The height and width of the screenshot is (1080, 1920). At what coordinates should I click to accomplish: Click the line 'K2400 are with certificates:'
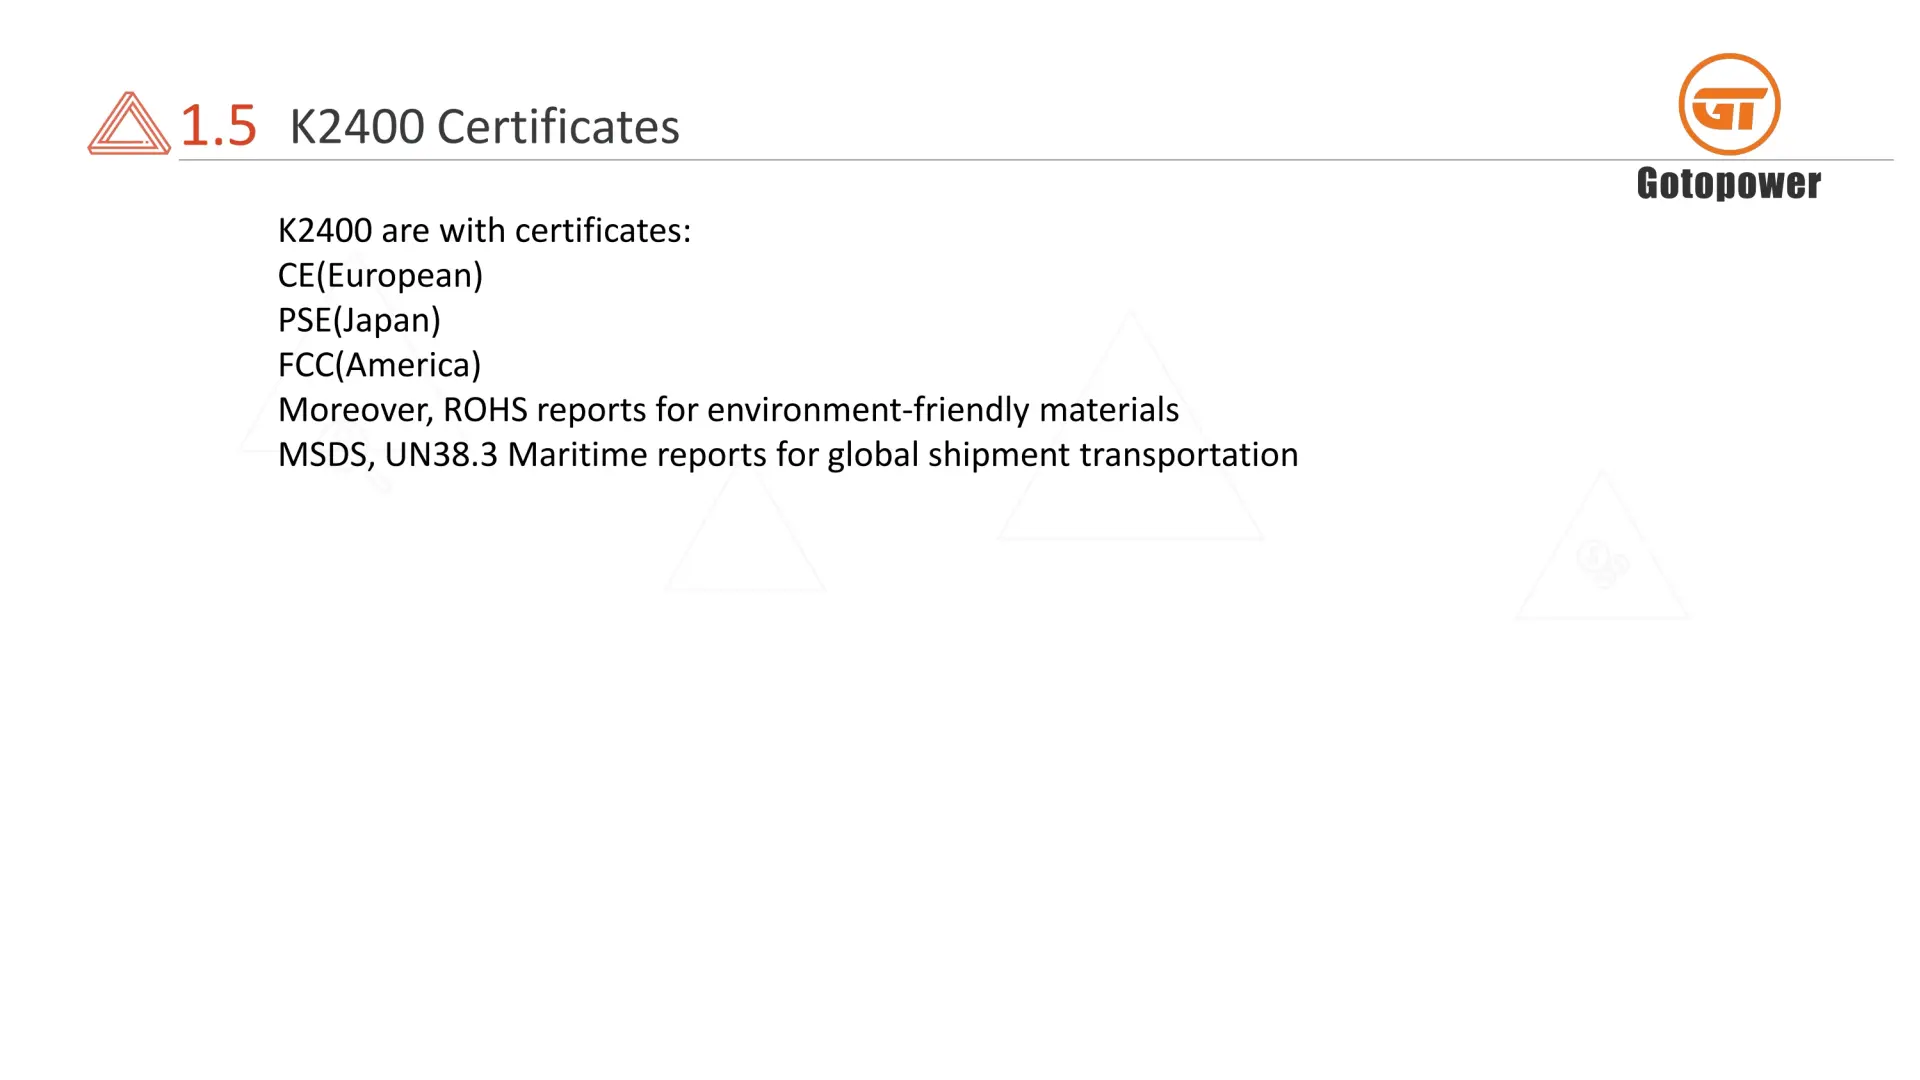(484, 231)
